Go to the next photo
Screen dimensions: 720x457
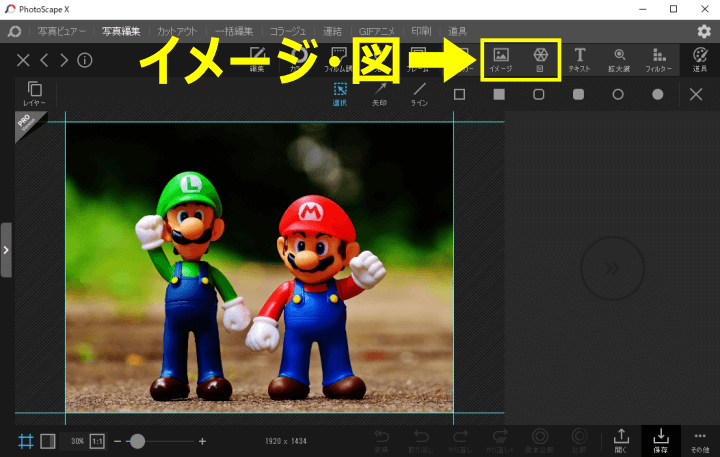coord(64,60)
